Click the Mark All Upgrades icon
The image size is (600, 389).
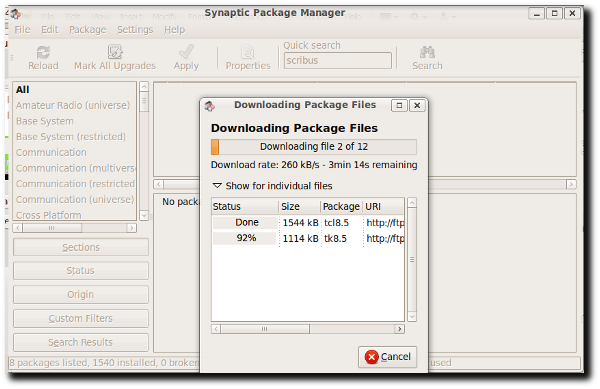click(x=115, y=52)
